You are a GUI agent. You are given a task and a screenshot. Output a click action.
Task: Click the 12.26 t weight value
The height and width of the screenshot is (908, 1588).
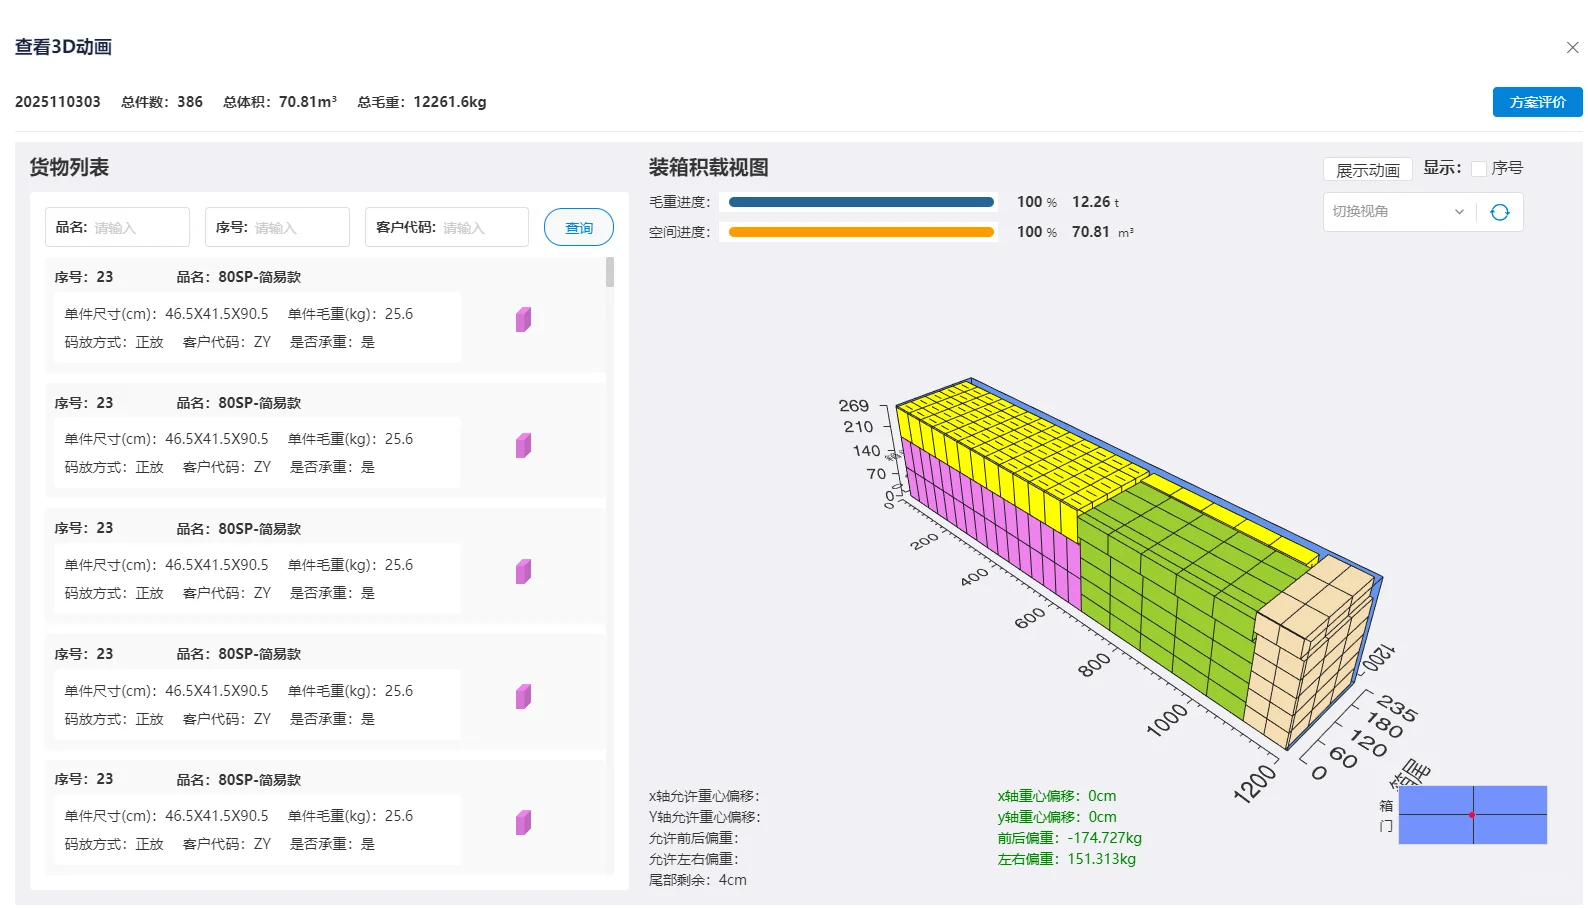(x=1095, y=202)
